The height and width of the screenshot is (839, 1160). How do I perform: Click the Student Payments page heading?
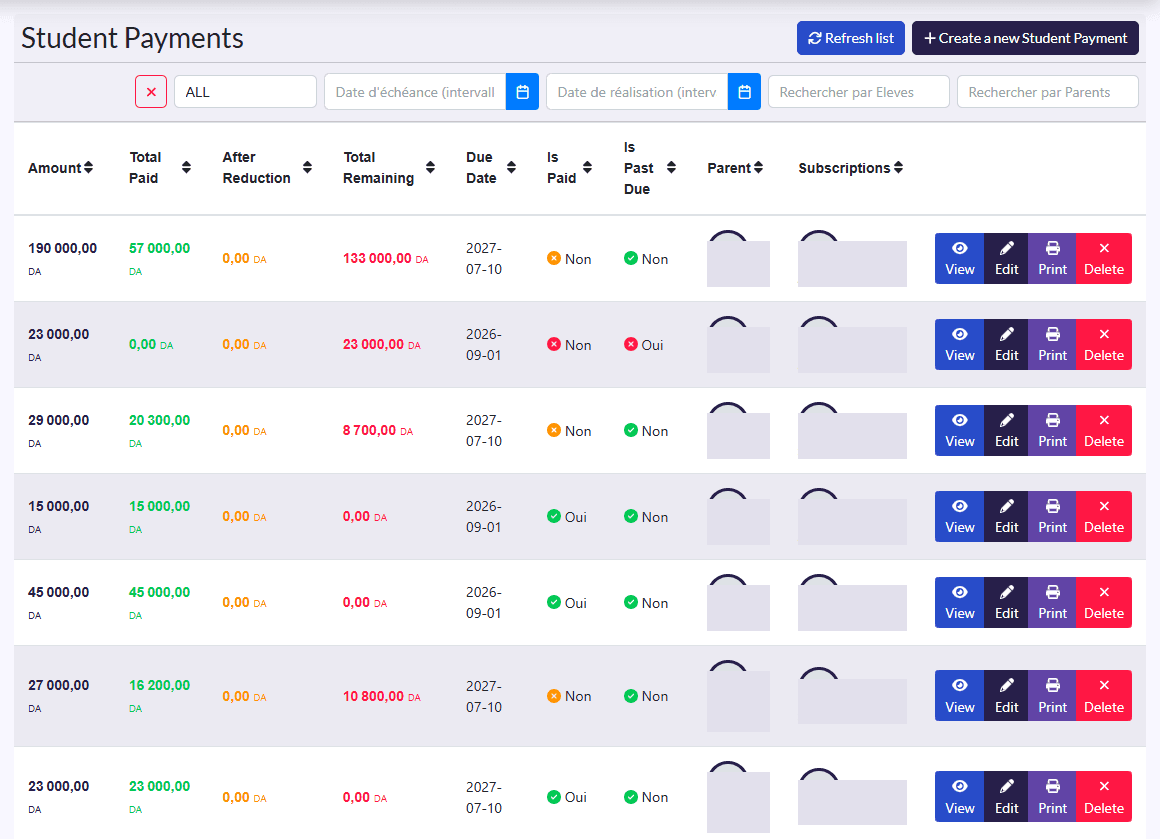(132, 38)
